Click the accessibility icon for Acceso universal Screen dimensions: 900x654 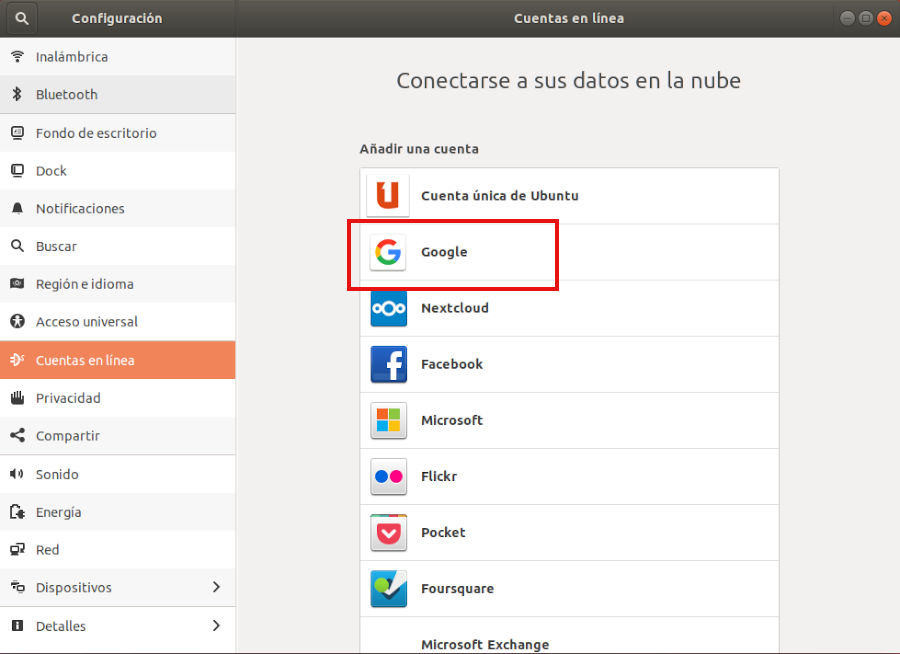18,321
